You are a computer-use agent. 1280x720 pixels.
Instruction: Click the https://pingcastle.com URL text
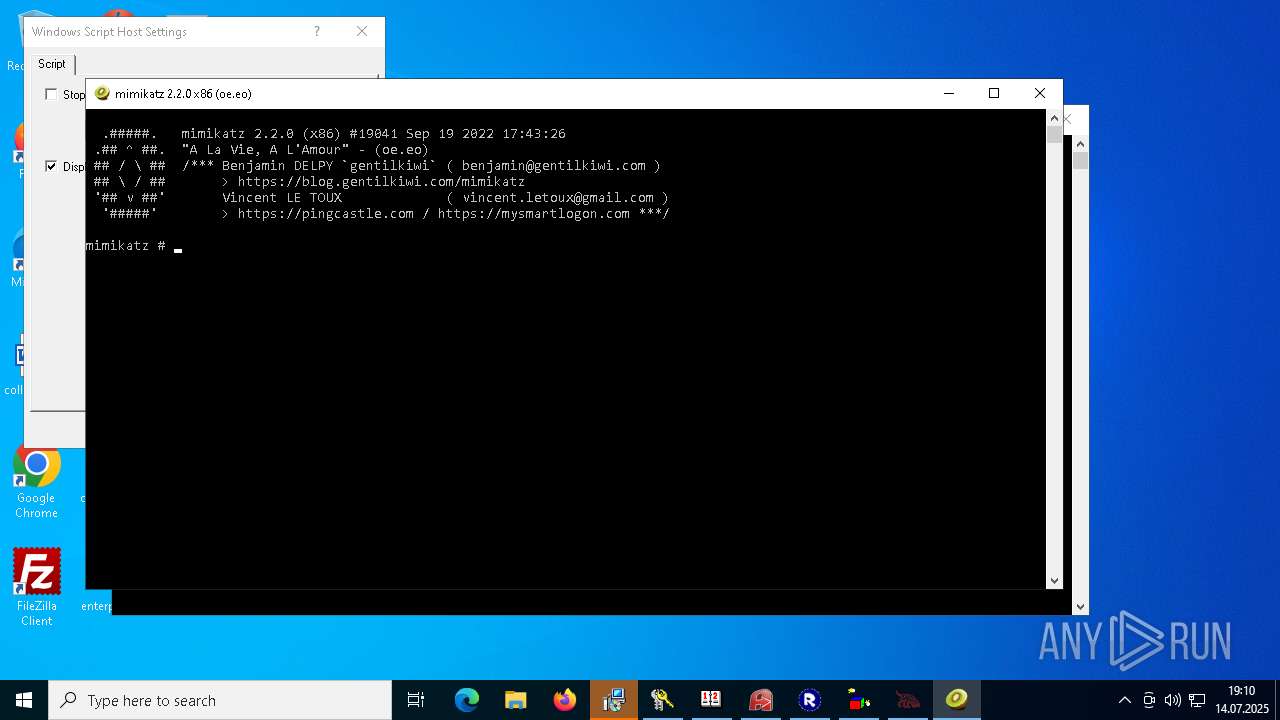[x=326, y=214]
